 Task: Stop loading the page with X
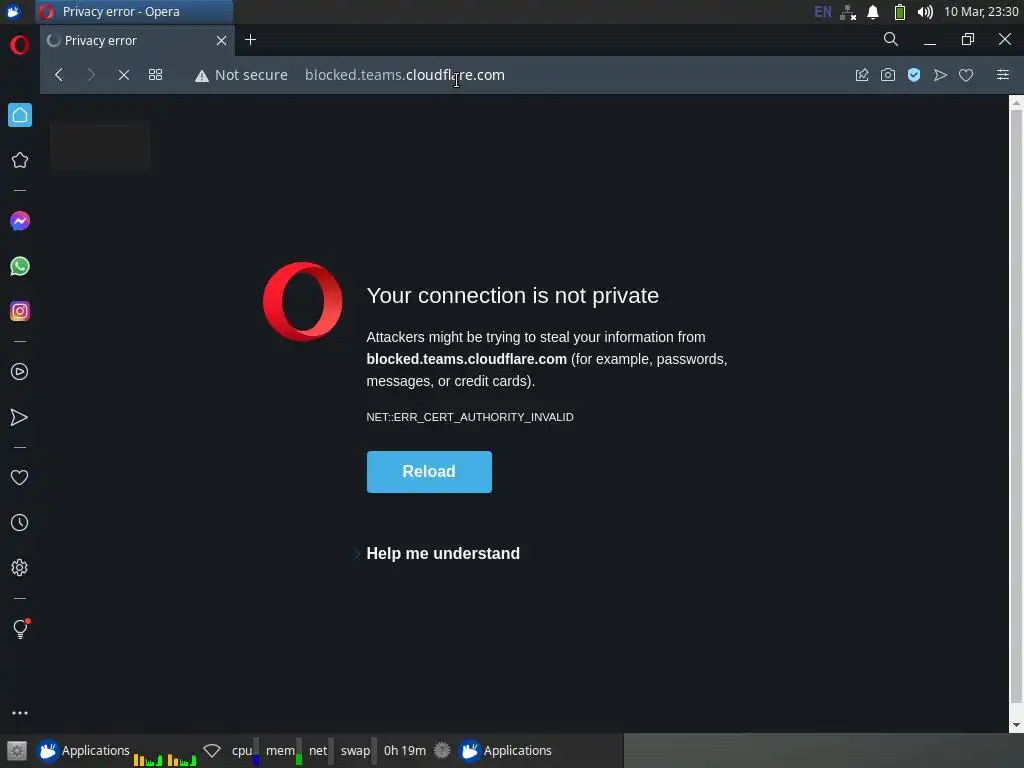123,75
